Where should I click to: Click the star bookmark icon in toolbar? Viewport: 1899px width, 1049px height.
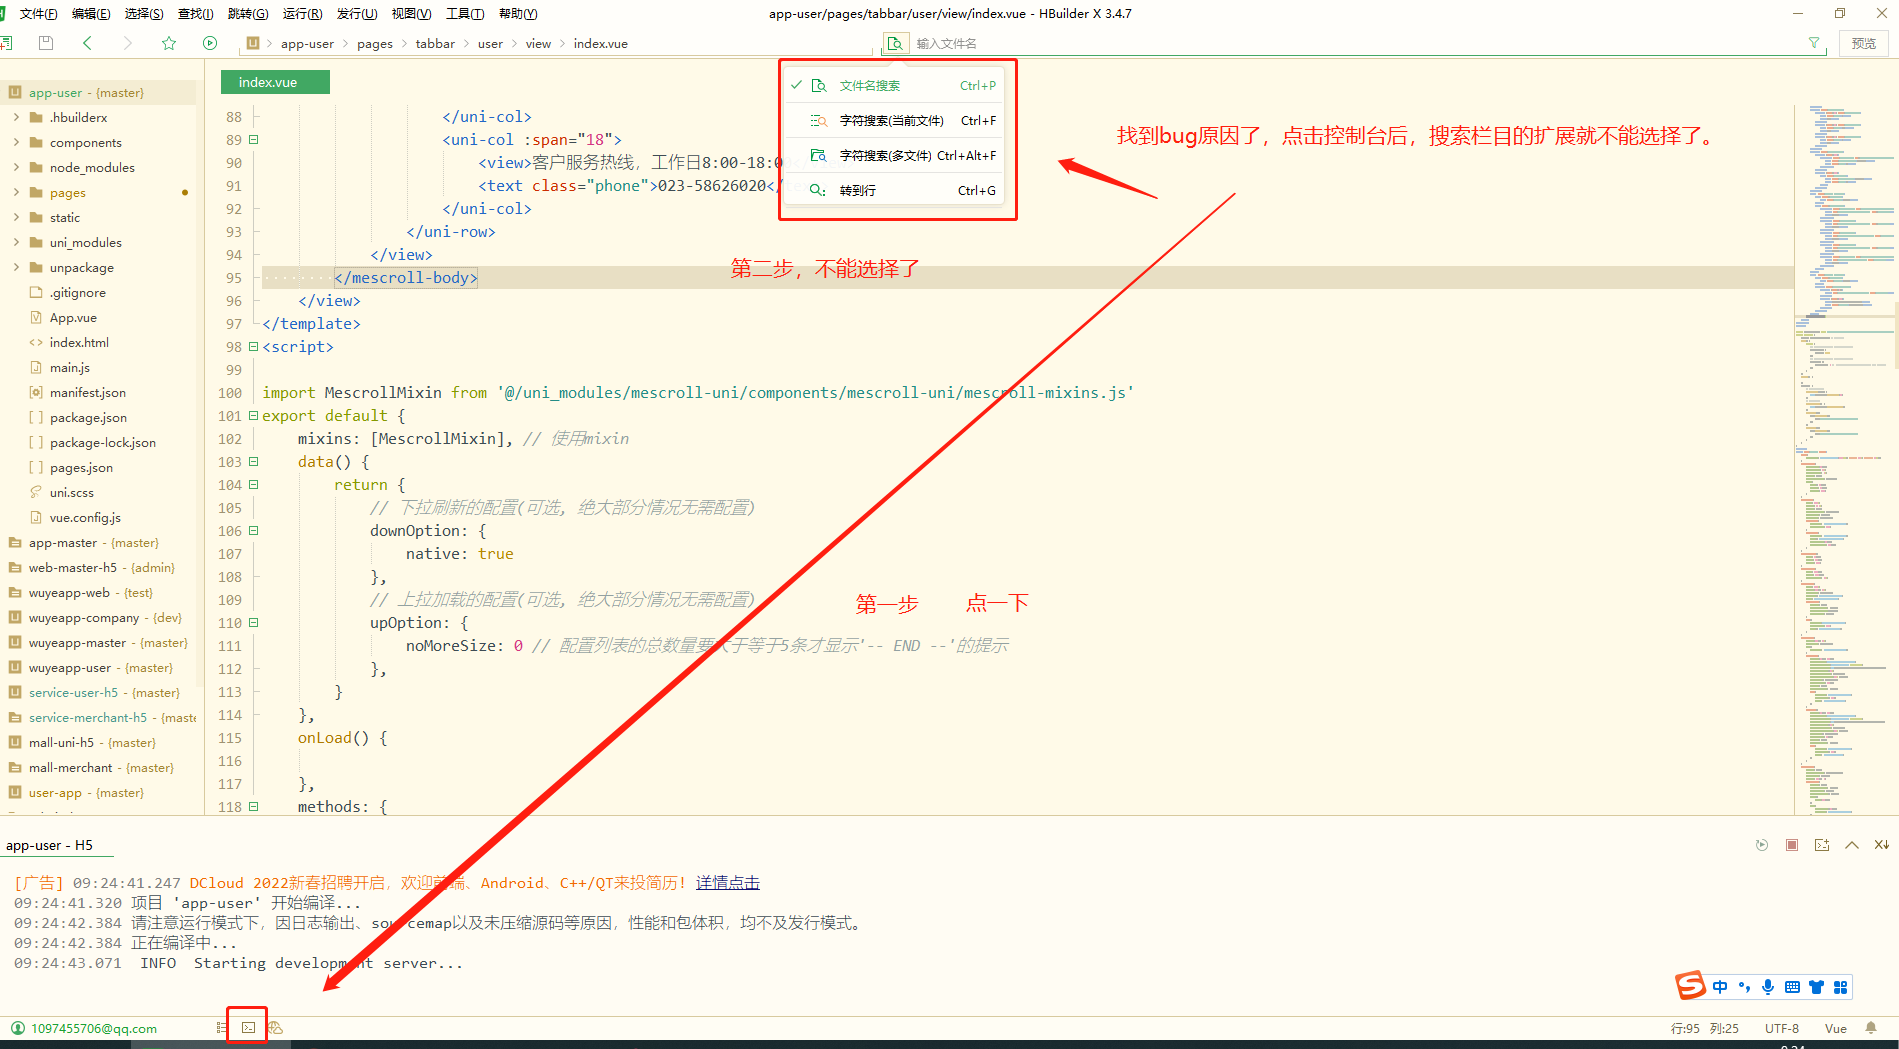(x=169, y=43)
